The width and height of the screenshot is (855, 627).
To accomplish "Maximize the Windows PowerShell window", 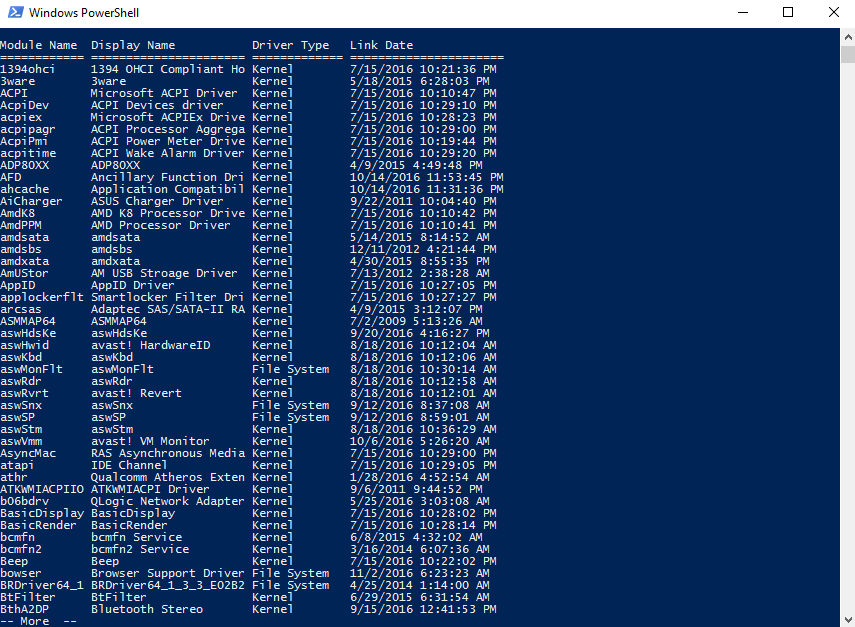I will [788, 13].
